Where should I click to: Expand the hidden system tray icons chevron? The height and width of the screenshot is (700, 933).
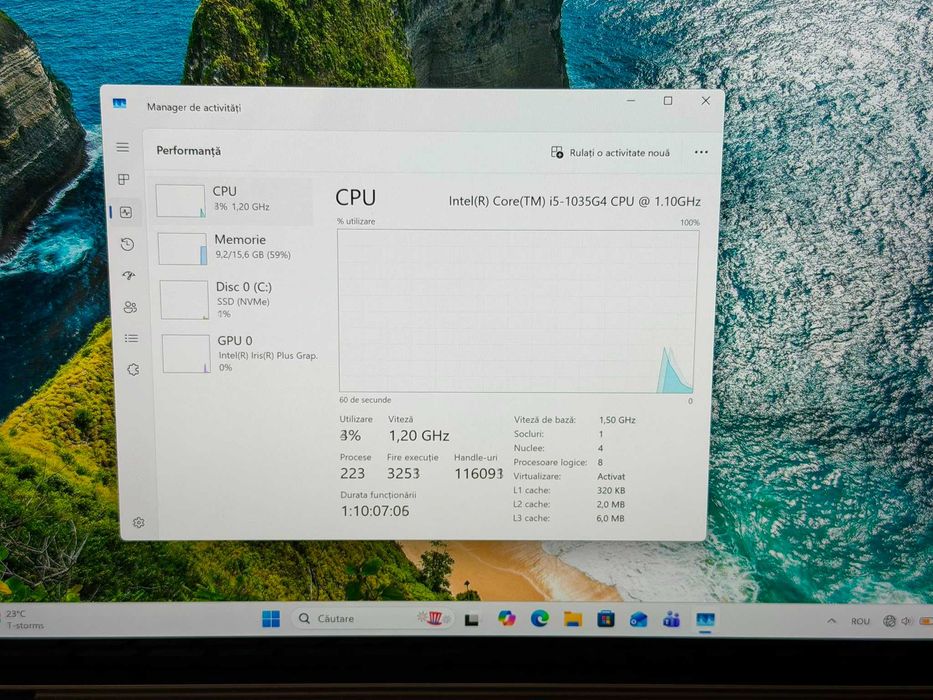831,621
